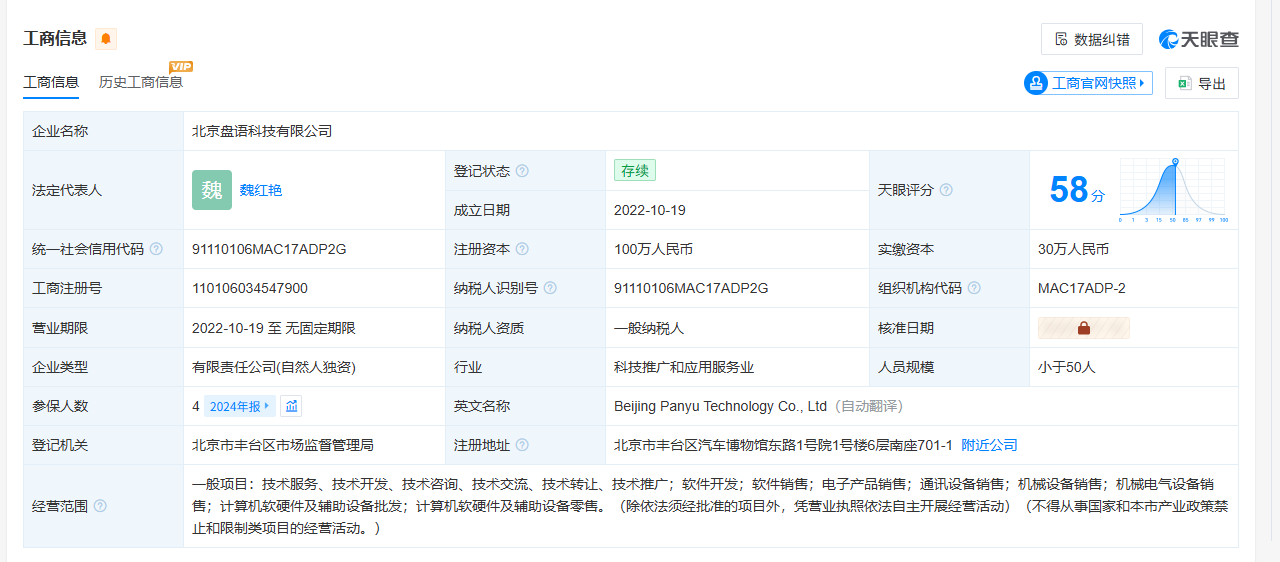This screenshot has height=562, width=1280.
Task: Click the locked 核准日期 value
Action: point(1084,328)
